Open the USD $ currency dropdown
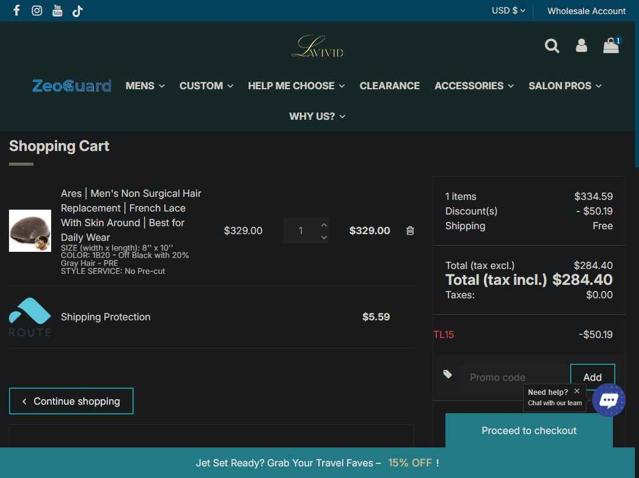The width and height of the screenshot is (639, 478). point(508,11)
